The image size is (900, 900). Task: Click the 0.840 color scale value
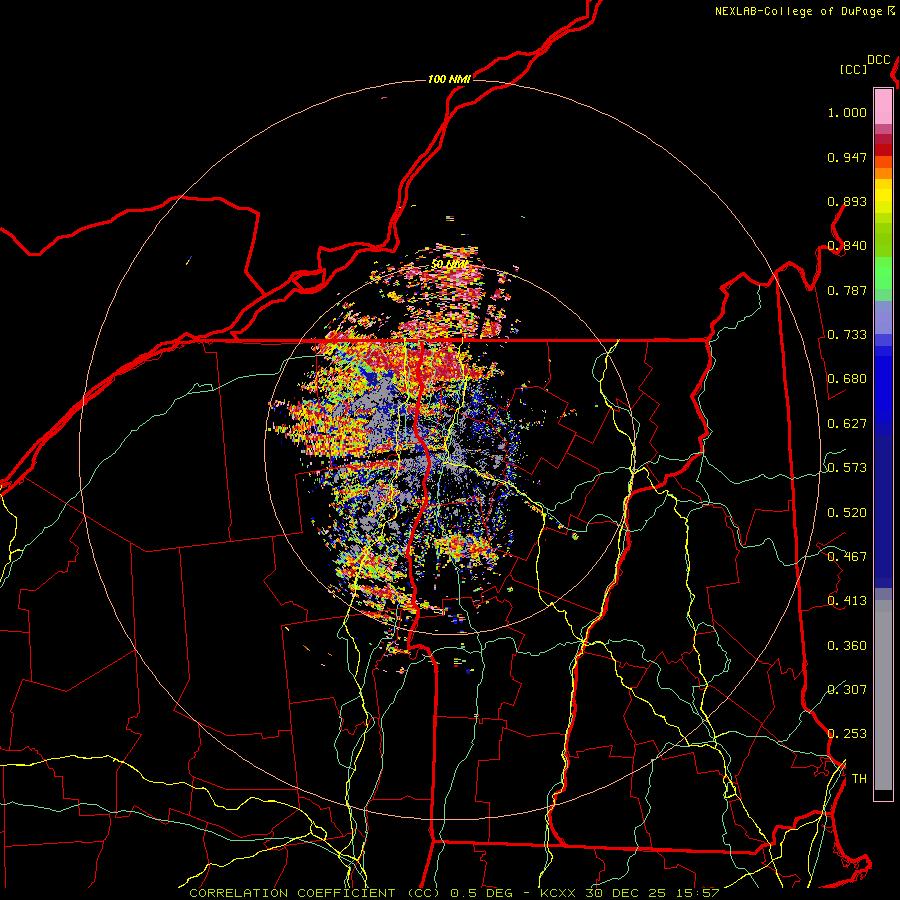[x=847, y=246]
